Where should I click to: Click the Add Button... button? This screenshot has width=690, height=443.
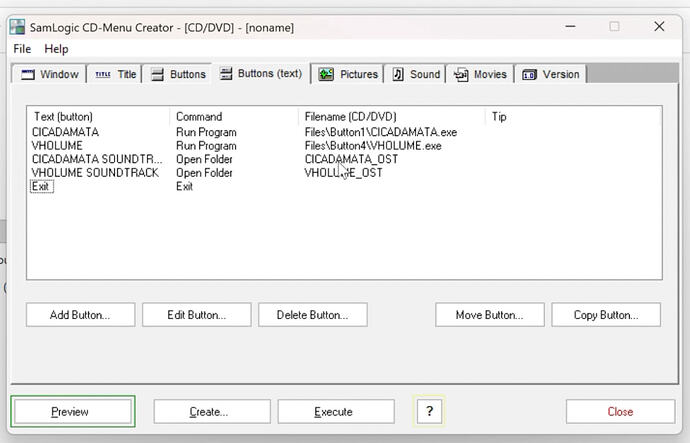(81, 315)
